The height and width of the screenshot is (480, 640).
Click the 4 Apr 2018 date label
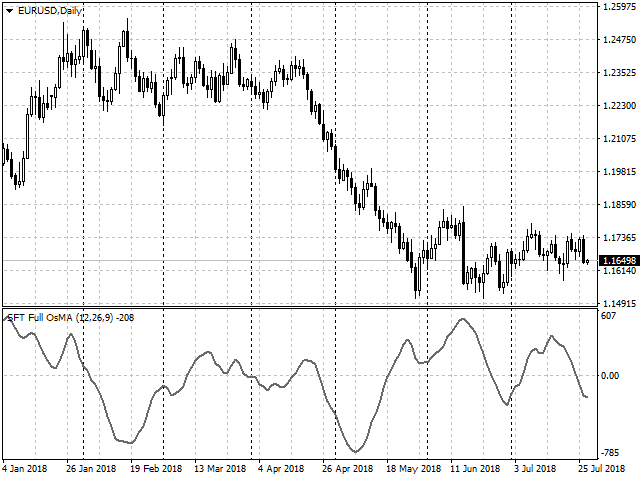coord(281,469)
